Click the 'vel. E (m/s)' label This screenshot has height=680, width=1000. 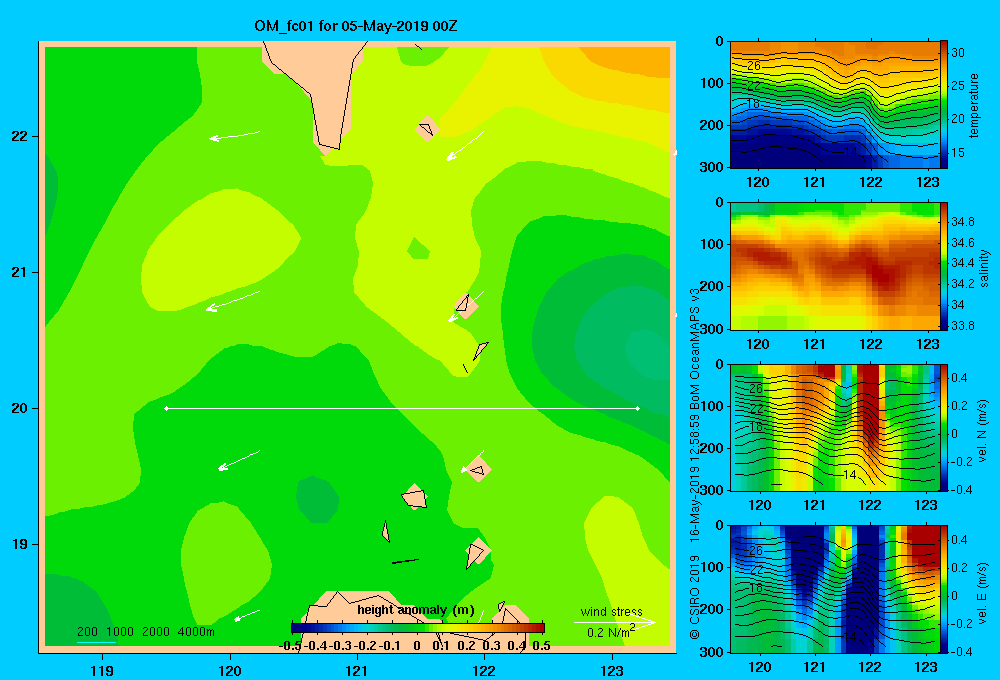pos(983,592)
